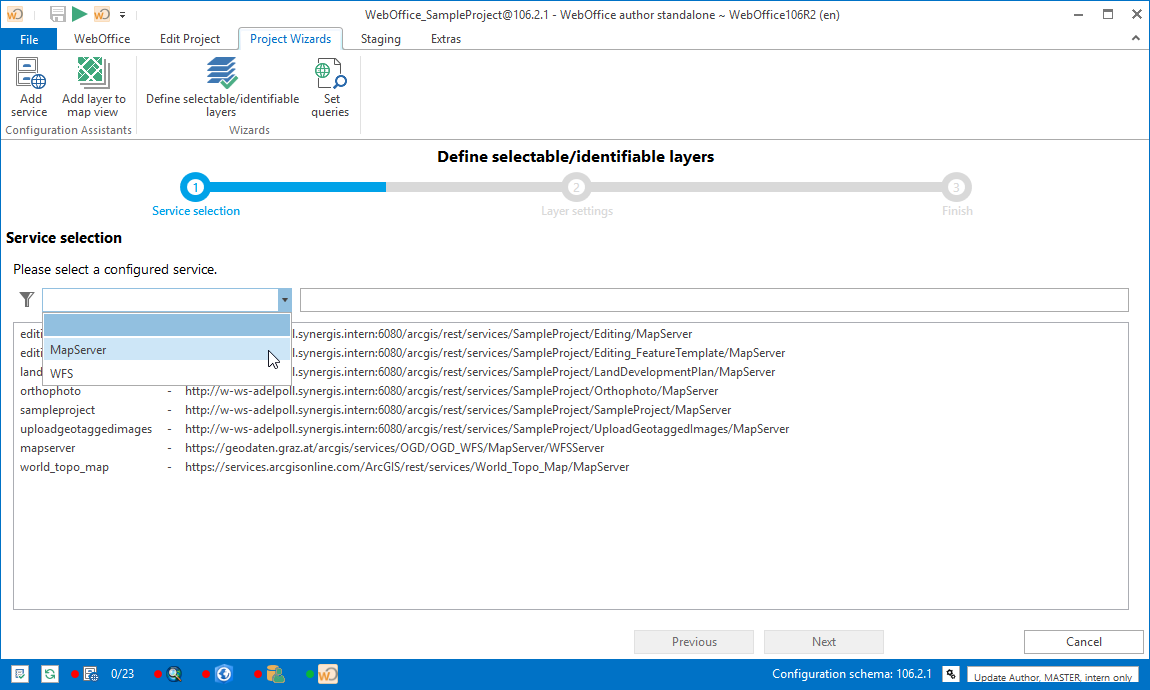The height and width of the screenshot is (690, 1150).
Task: Click the globe status icon in the status bar
Action: [x=224, y=673]
